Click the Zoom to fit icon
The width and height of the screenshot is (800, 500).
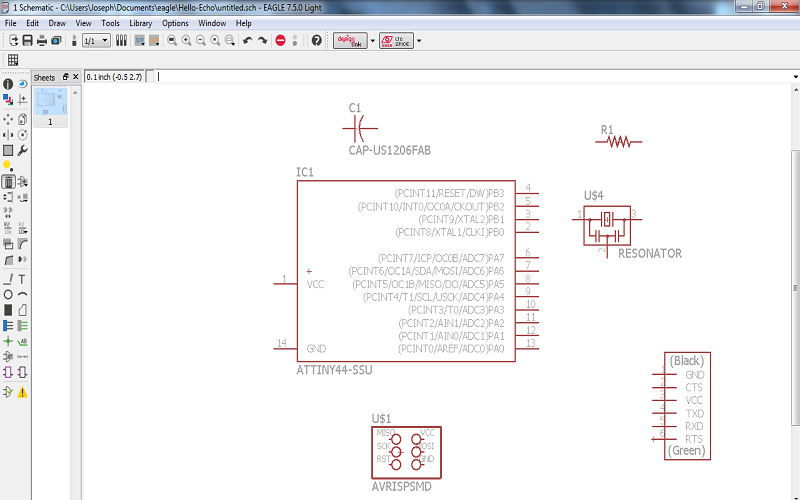coord(172,40)
